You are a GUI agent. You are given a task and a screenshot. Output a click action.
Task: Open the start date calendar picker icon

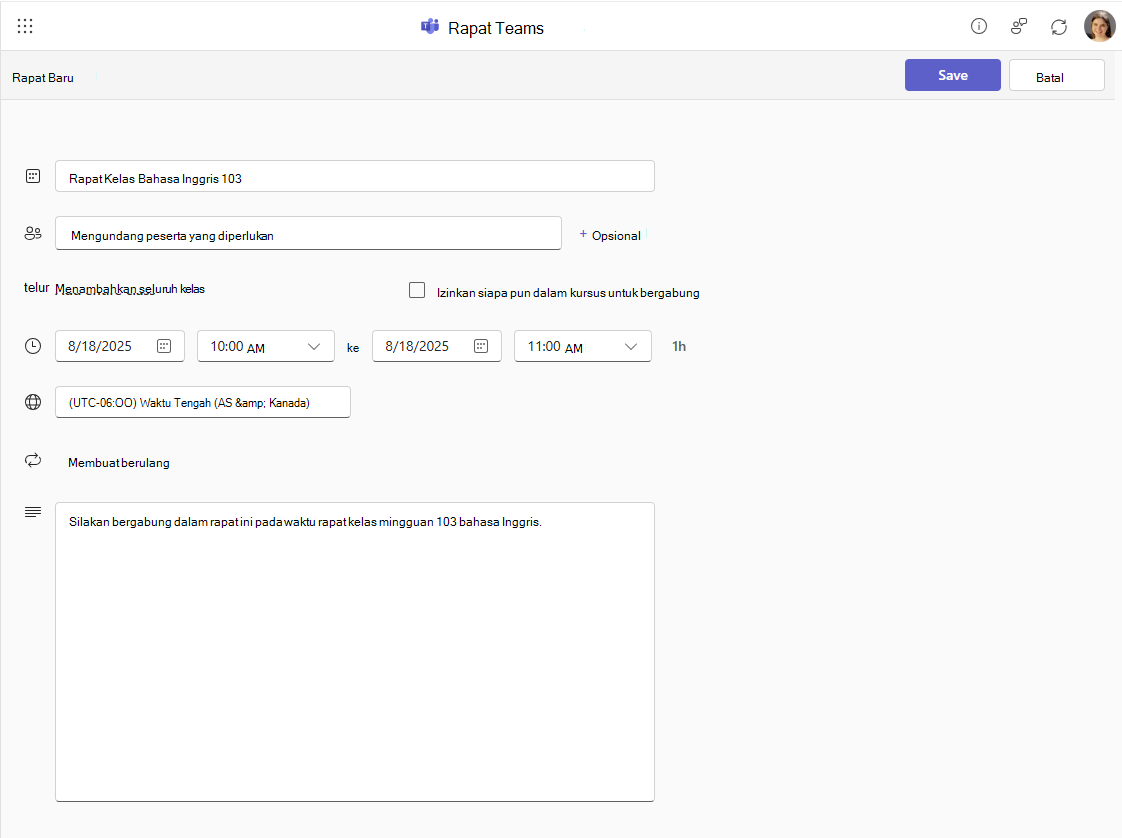coord(164,346)
